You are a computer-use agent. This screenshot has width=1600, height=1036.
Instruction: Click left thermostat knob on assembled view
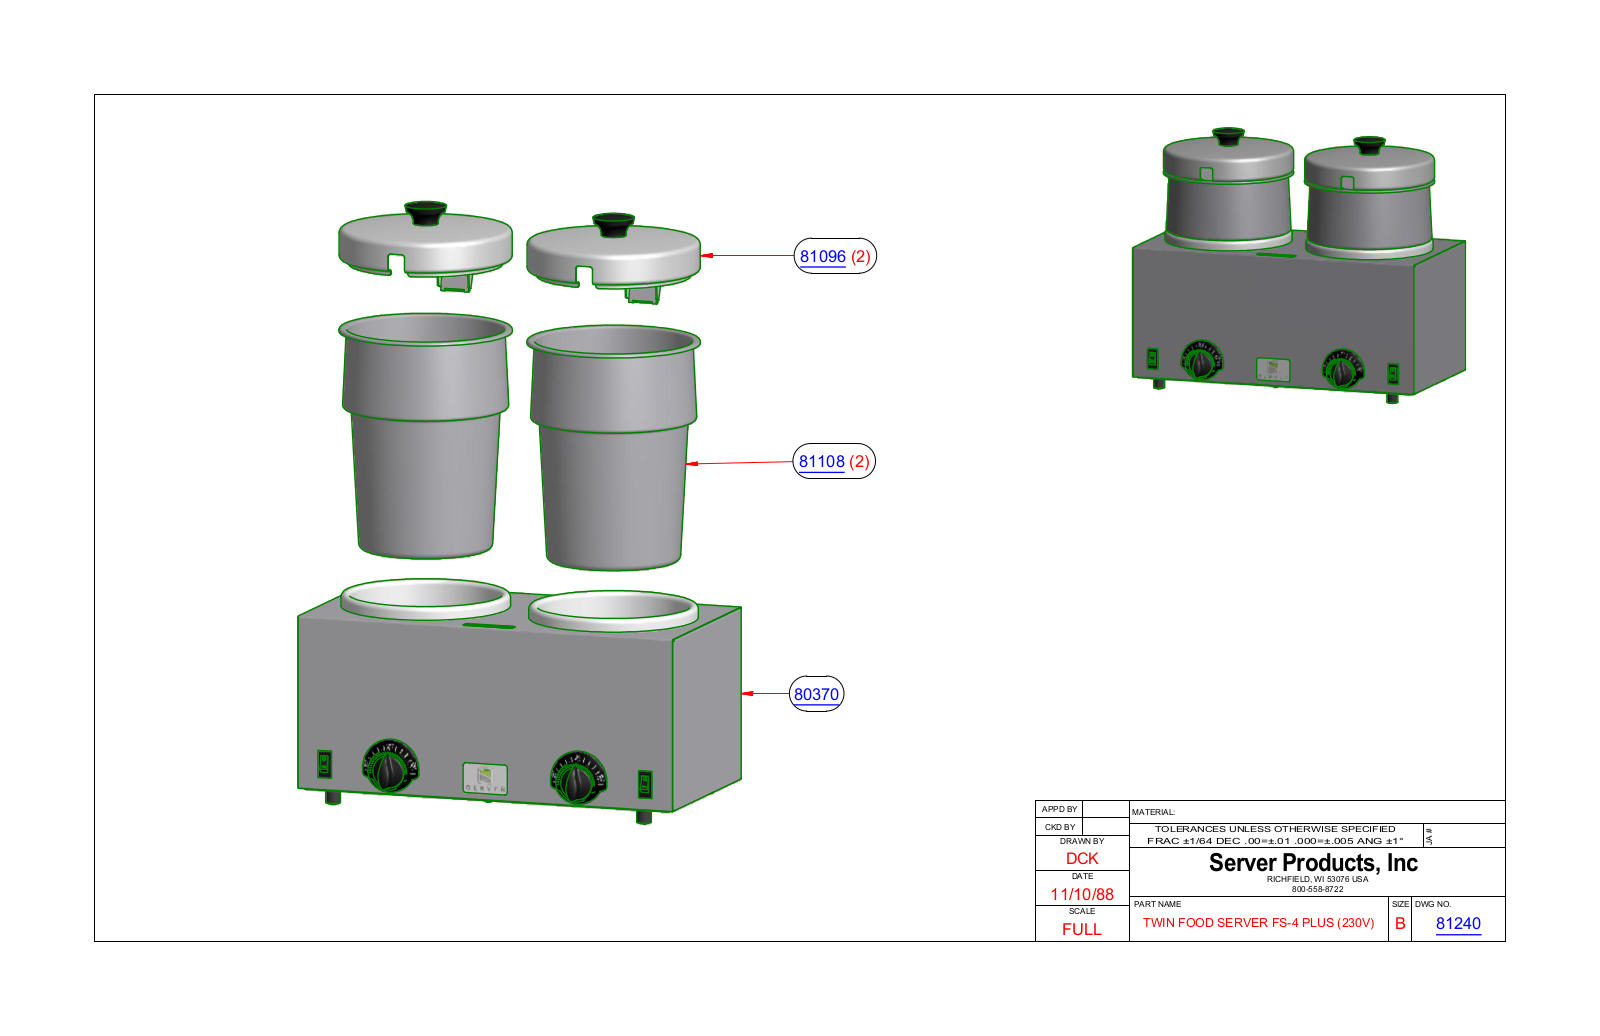pos(1201,360)
